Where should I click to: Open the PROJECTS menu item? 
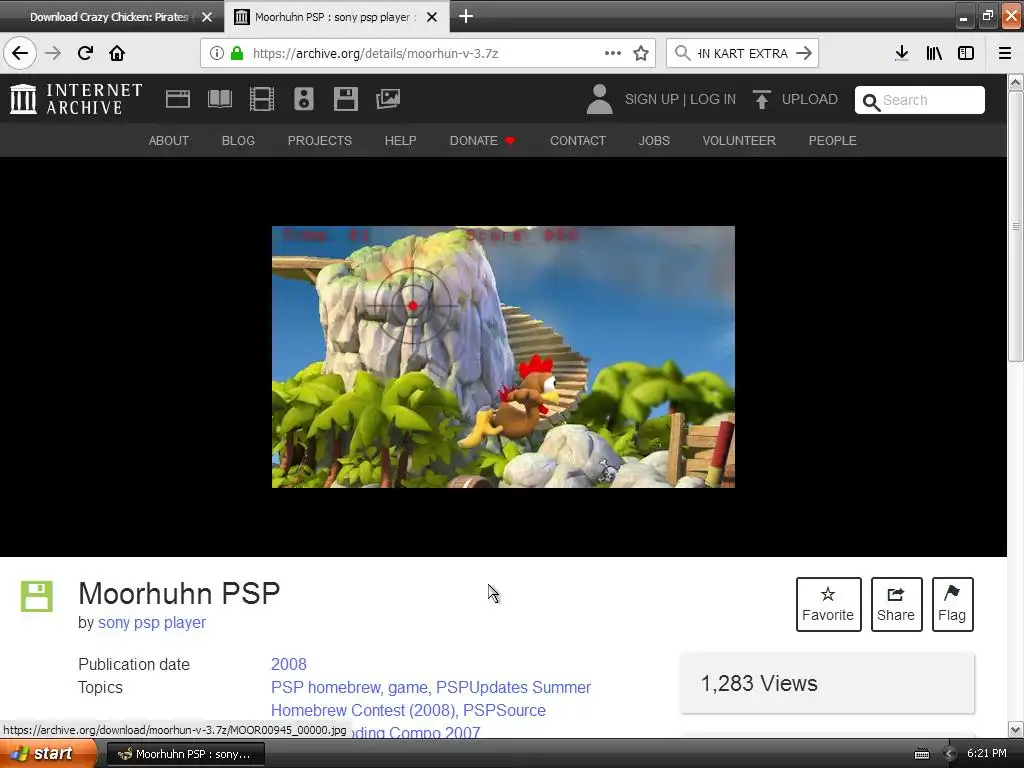coord(320,140)
